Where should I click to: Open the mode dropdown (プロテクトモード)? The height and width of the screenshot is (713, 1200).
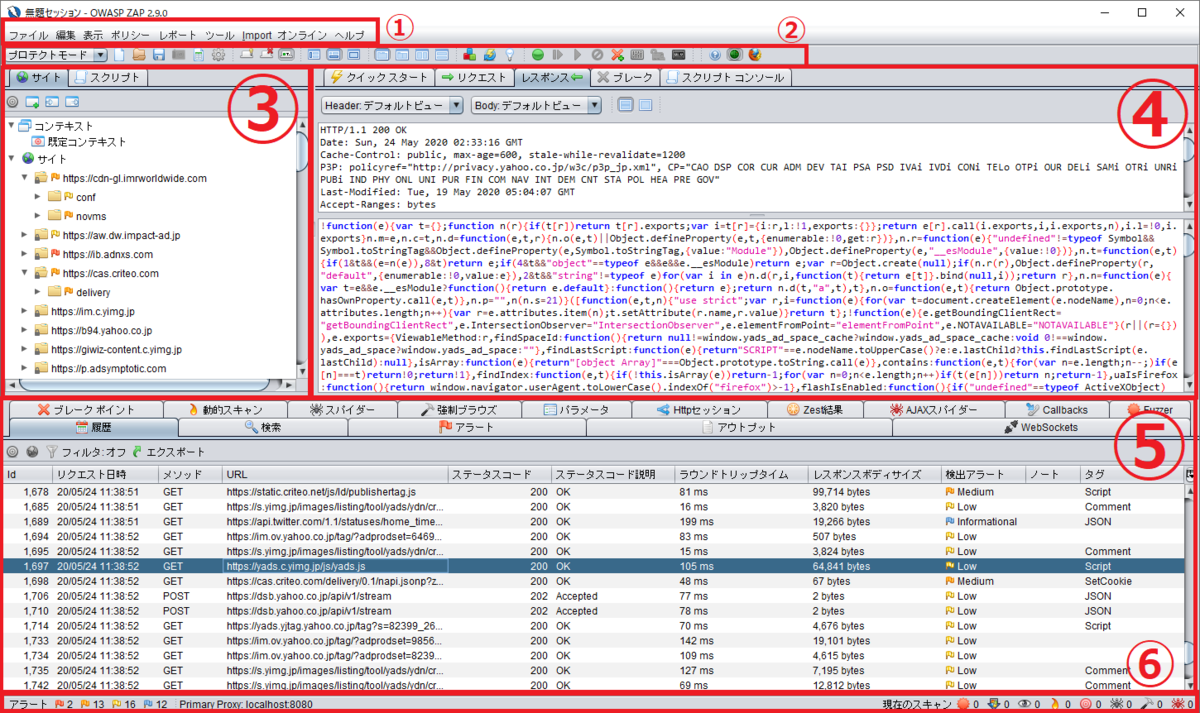tap(55, 54)
